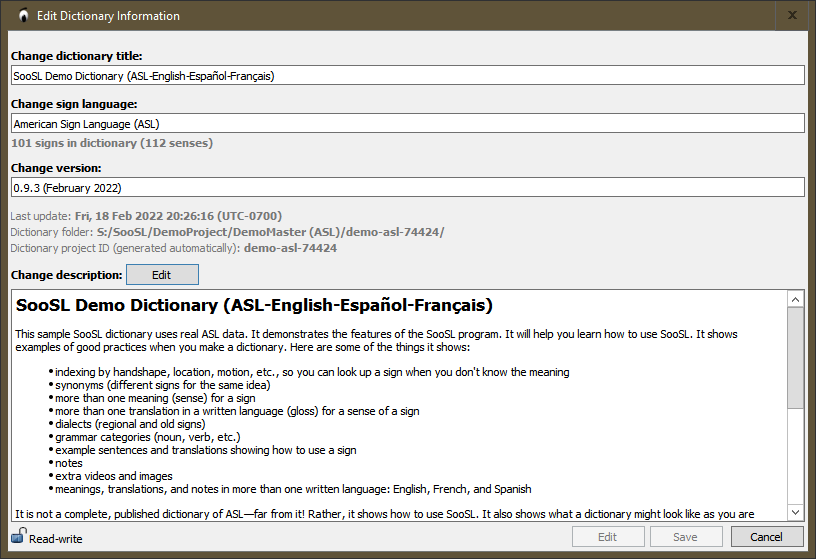Click paragraph 'It is not a complete, published dictionary'
The height and width of the screenshot is (559, 816).
click(385, 514)
